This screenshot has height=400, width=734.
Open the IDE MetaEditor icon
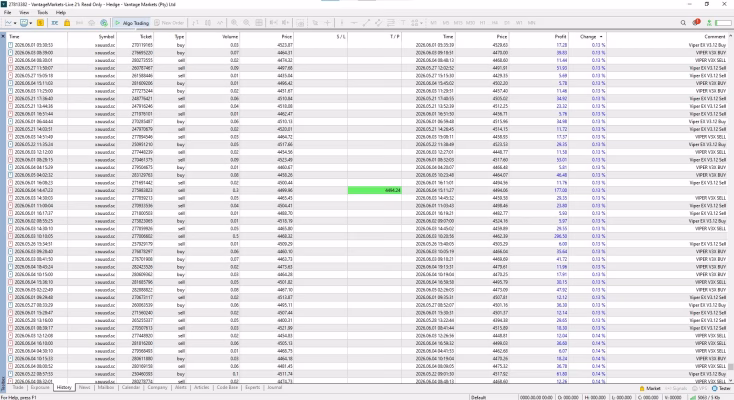55,22
